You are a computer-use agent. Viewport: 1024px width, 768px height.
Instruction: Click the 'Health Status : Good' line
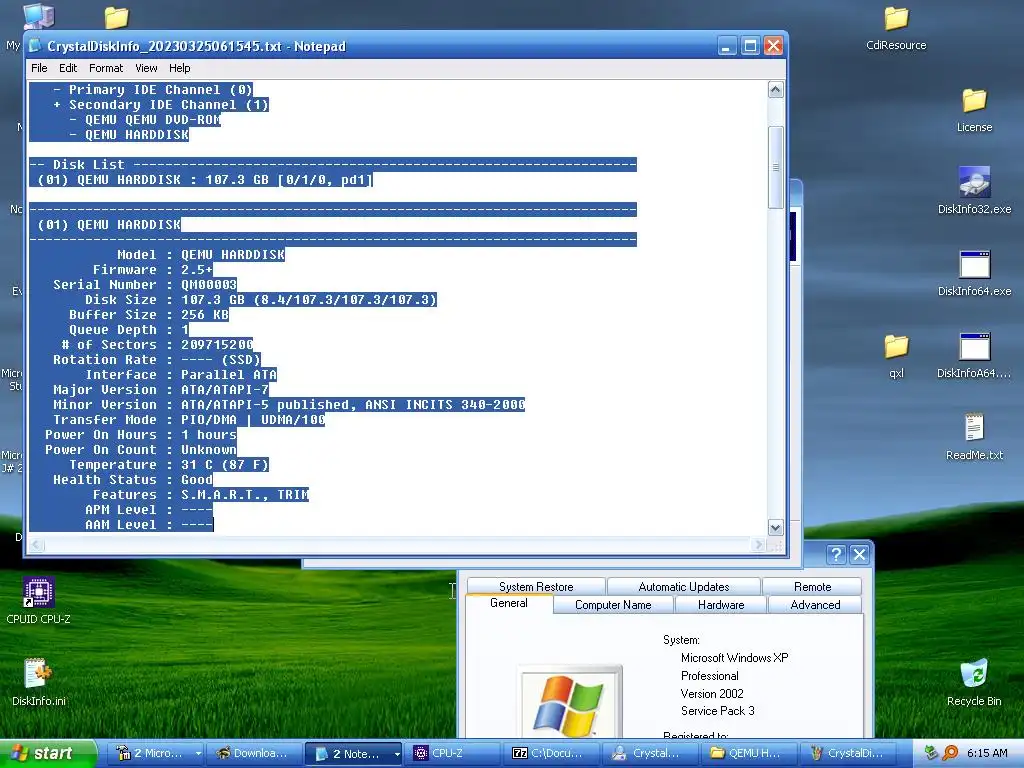click(x=133, y=479)
